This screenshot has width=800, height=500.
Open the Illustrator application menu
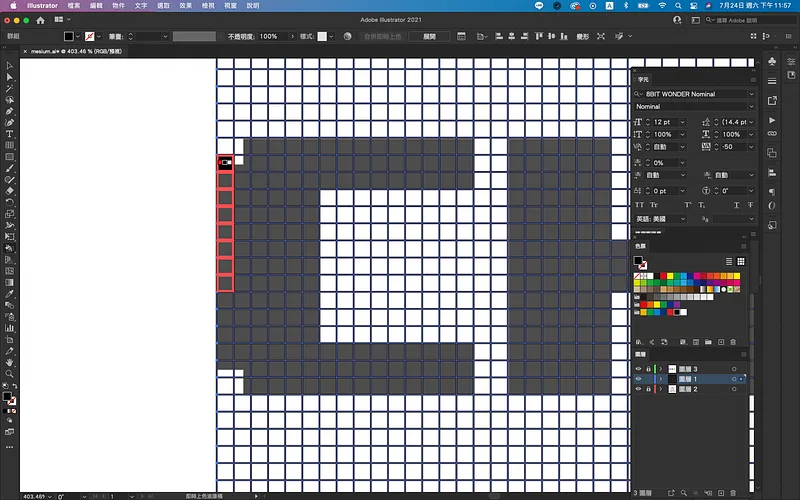42,6
